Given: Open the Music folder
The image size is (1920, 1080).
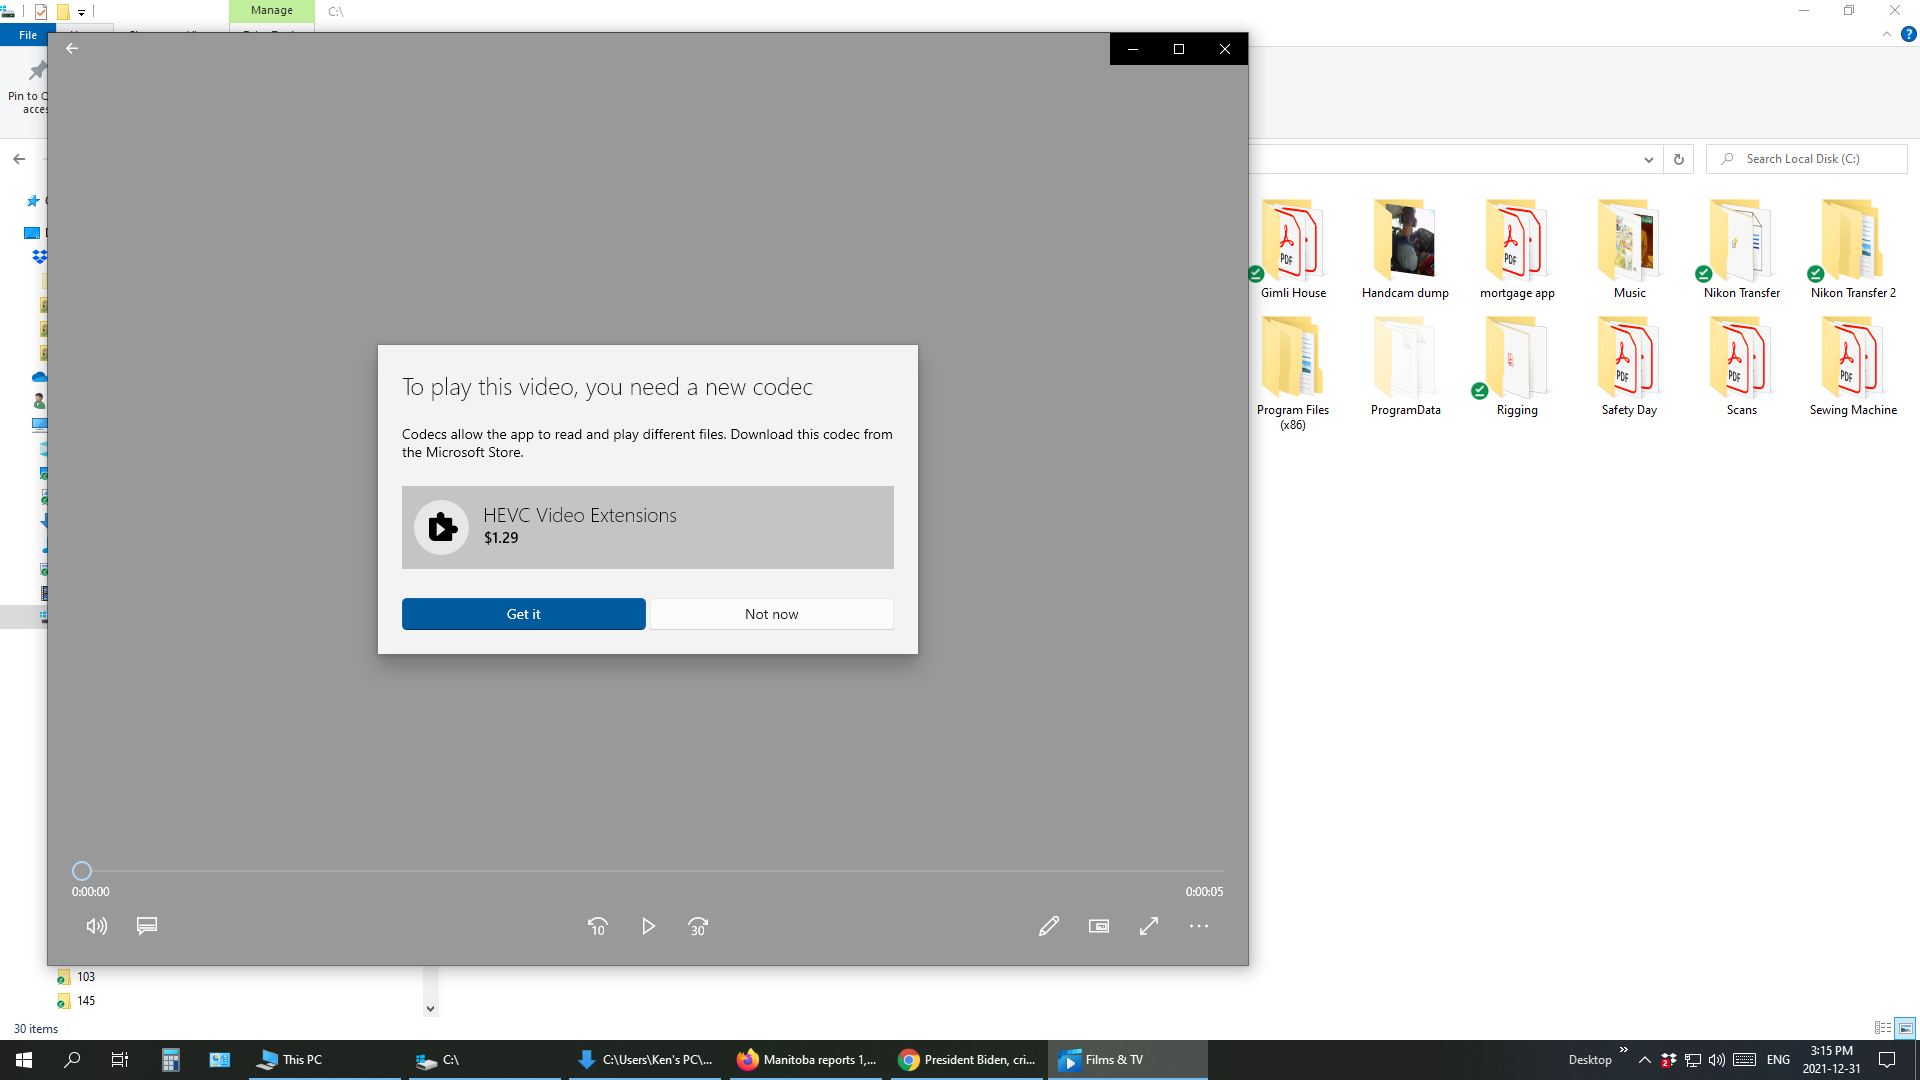Looking at the screenshot, I should tap(1629, 249).
